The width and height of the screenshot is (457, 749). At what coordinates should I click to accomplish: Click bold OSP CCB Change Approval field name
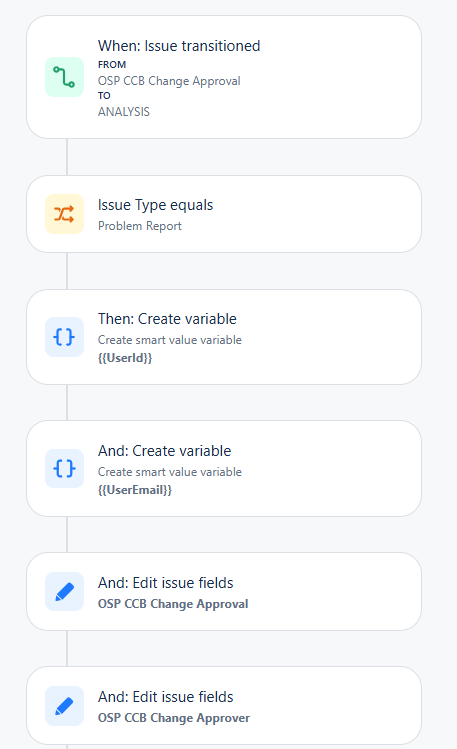click(x=173, y=604)
